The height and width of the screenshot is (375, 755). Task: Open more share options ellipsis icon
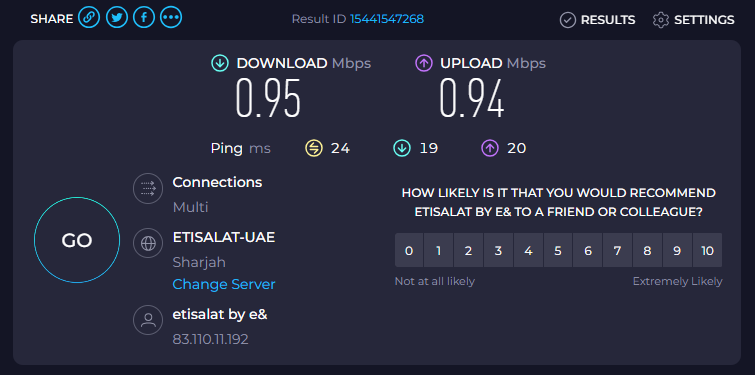pos(171,18)
